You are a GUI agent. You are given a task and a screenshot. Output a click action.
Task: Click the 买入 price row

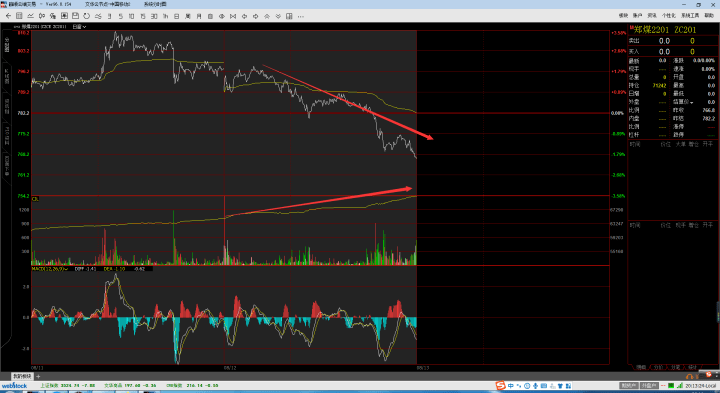[674, 51]
